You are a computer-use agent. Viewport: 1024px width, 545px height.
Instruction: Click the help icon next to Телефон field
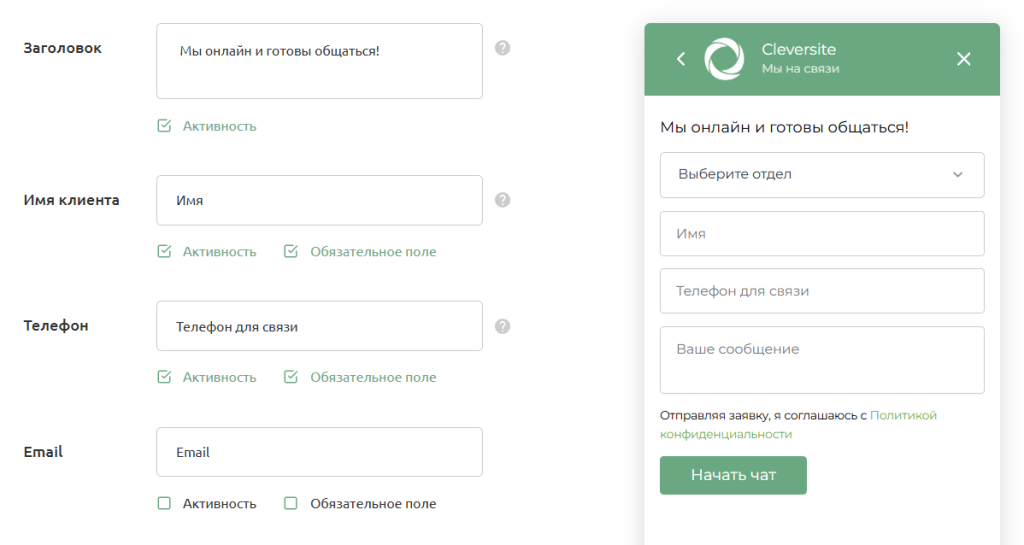tap(503, 326)
